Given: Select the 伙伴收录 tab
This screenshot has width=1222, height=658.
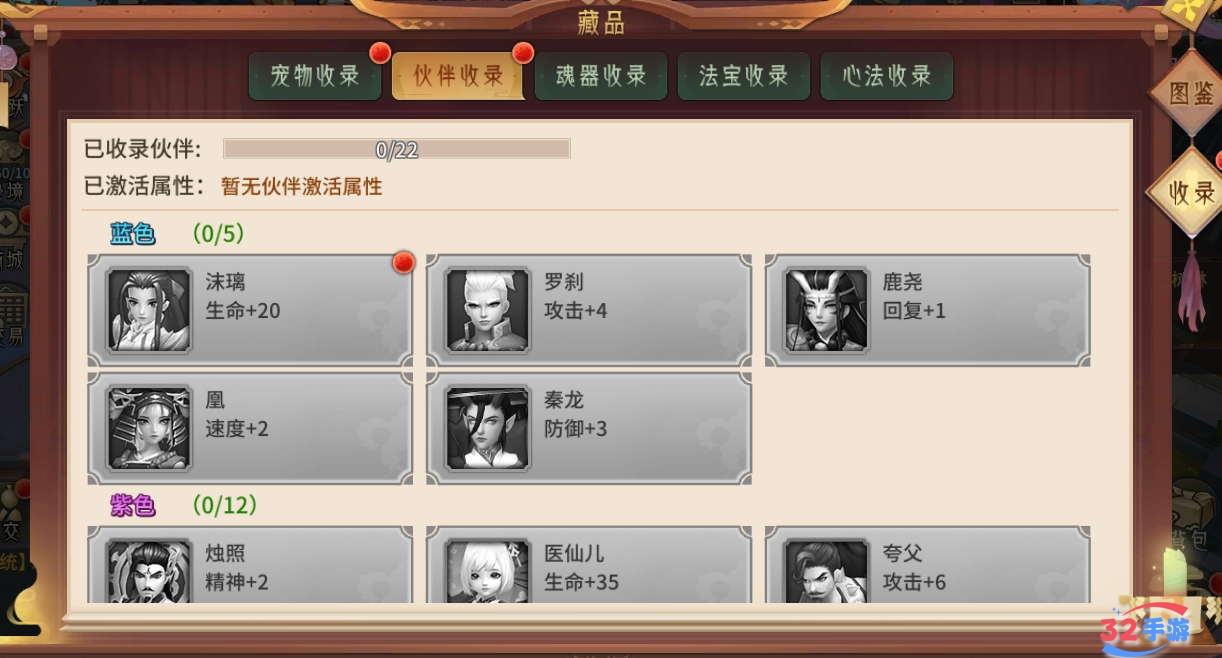Looking at the screenshot, I should coord(458,76).
